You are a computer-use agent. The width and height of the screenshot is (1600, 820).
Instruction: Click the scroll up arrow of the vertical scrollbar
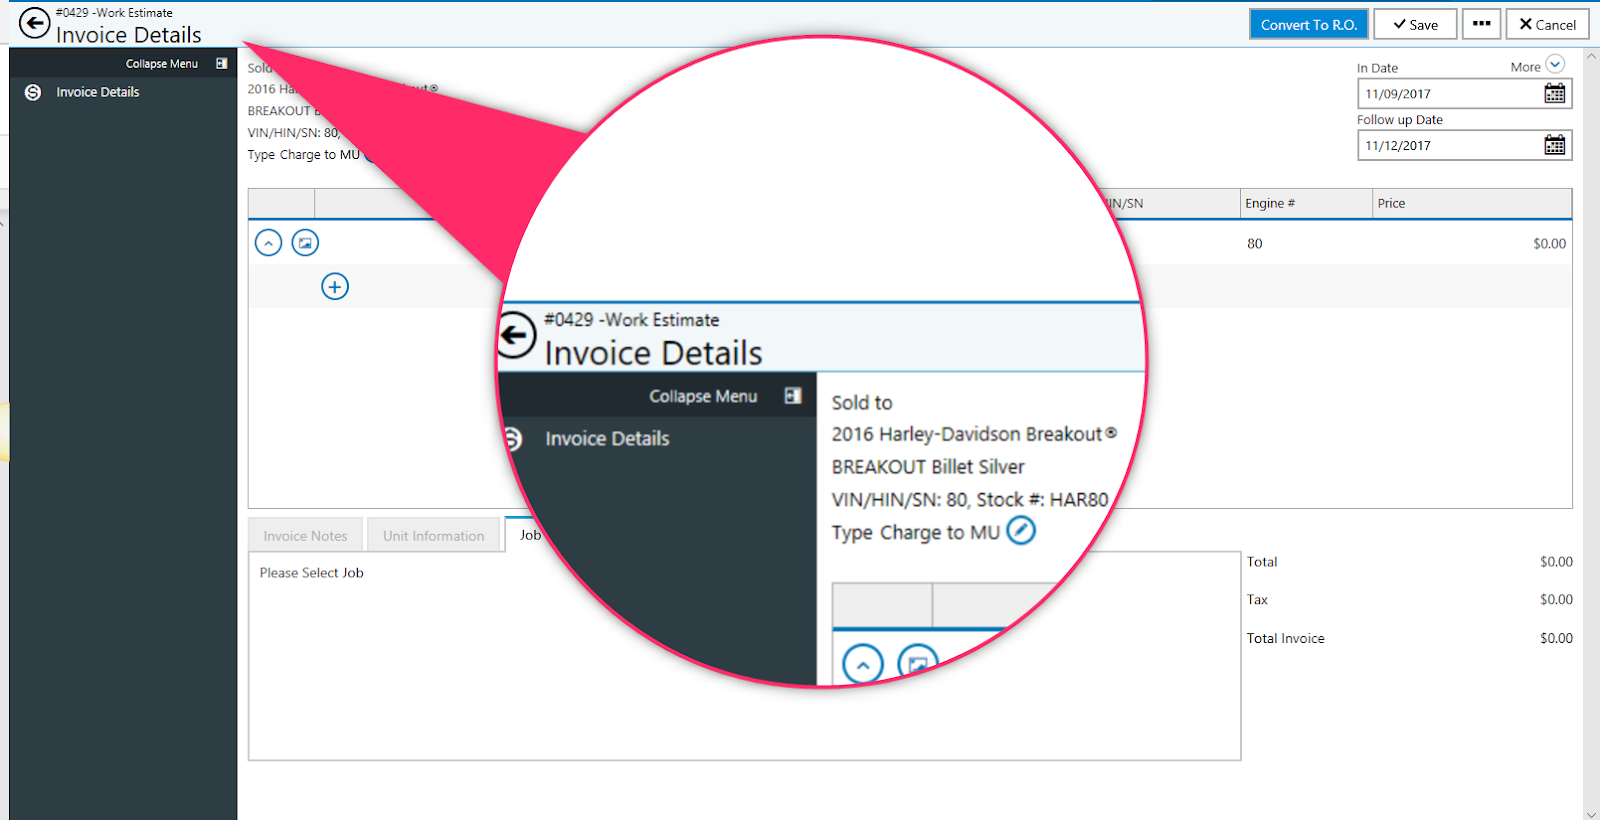pos(1591,56)
